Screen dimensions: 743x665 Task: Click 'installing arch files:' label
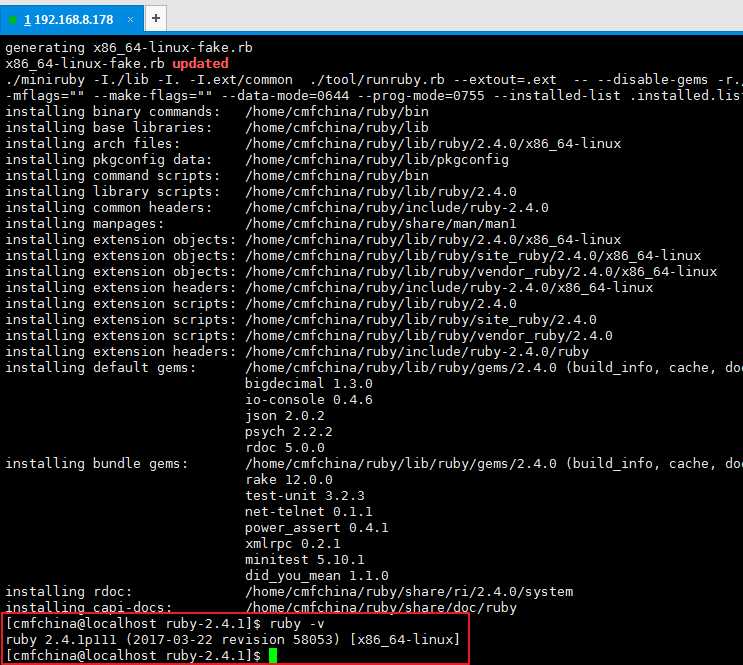click(x=93, y=144)
